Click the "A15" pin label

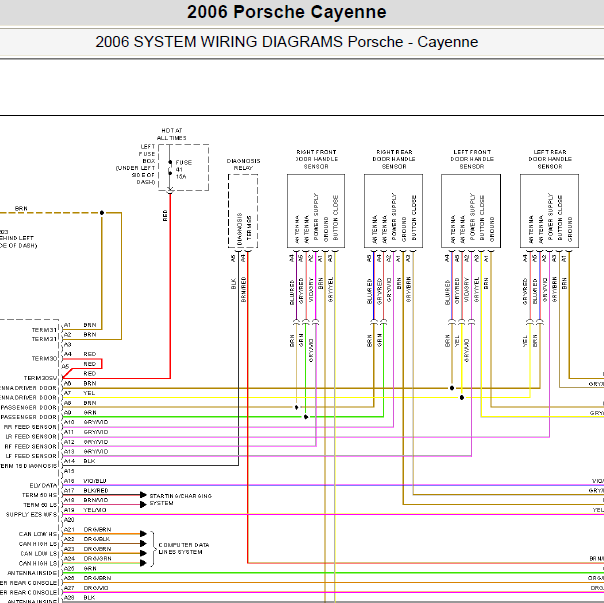pyautogui.click(x=69, y=471)
